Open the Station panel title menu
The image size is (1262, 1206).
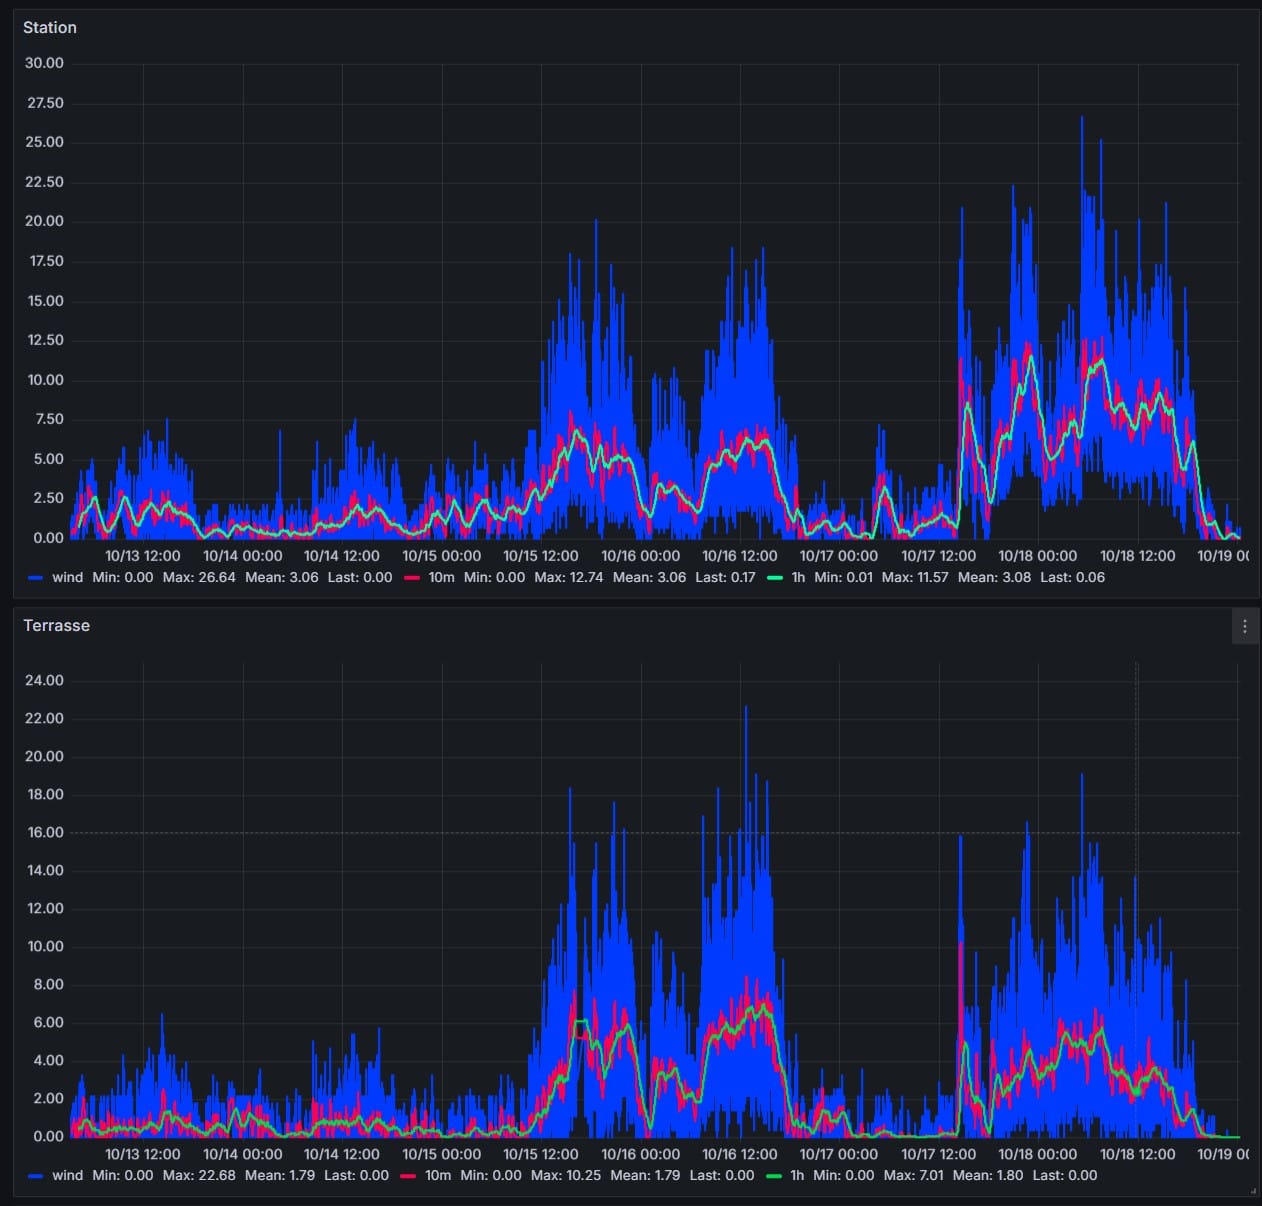tap(50, 27)
